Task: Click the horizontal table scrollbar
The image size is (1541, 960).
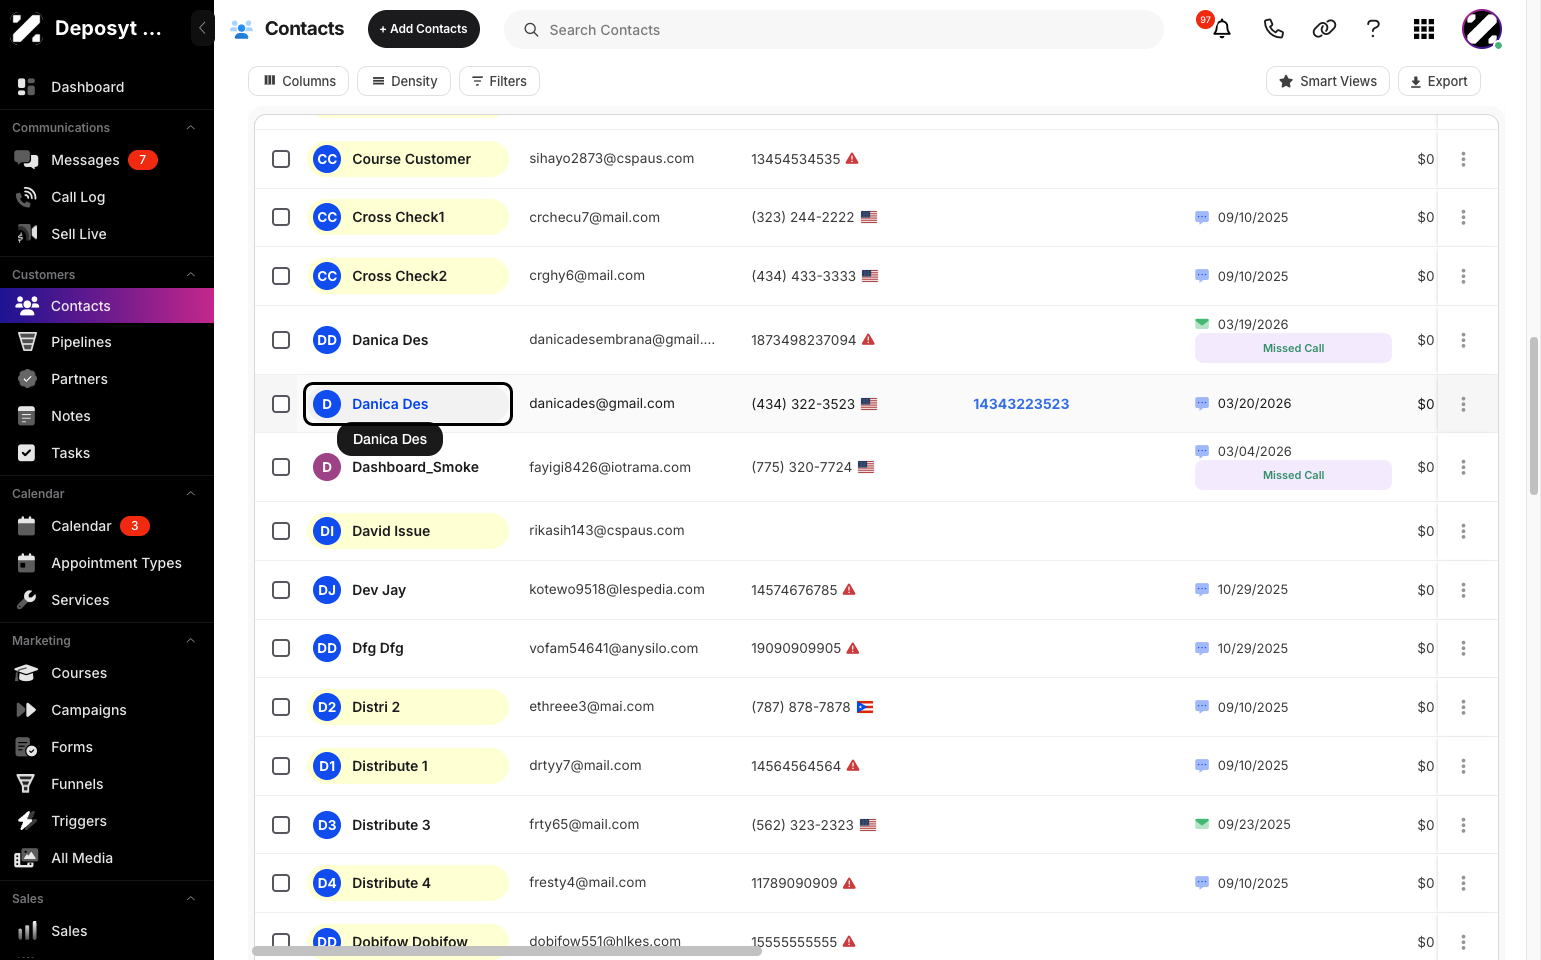Action: point(507,951)
